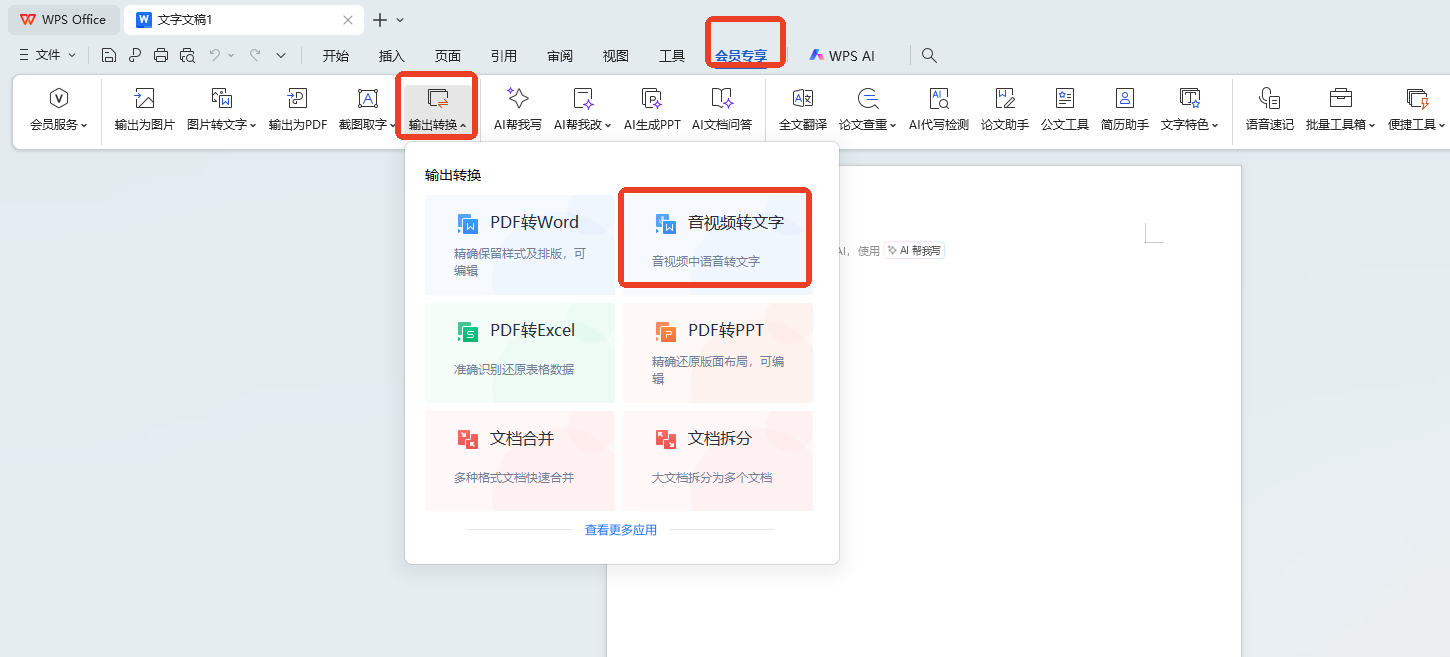This screenshot has width=1450, height=657.
Task: Choose 文档拆分 option
Action: (x=718, y=461)
